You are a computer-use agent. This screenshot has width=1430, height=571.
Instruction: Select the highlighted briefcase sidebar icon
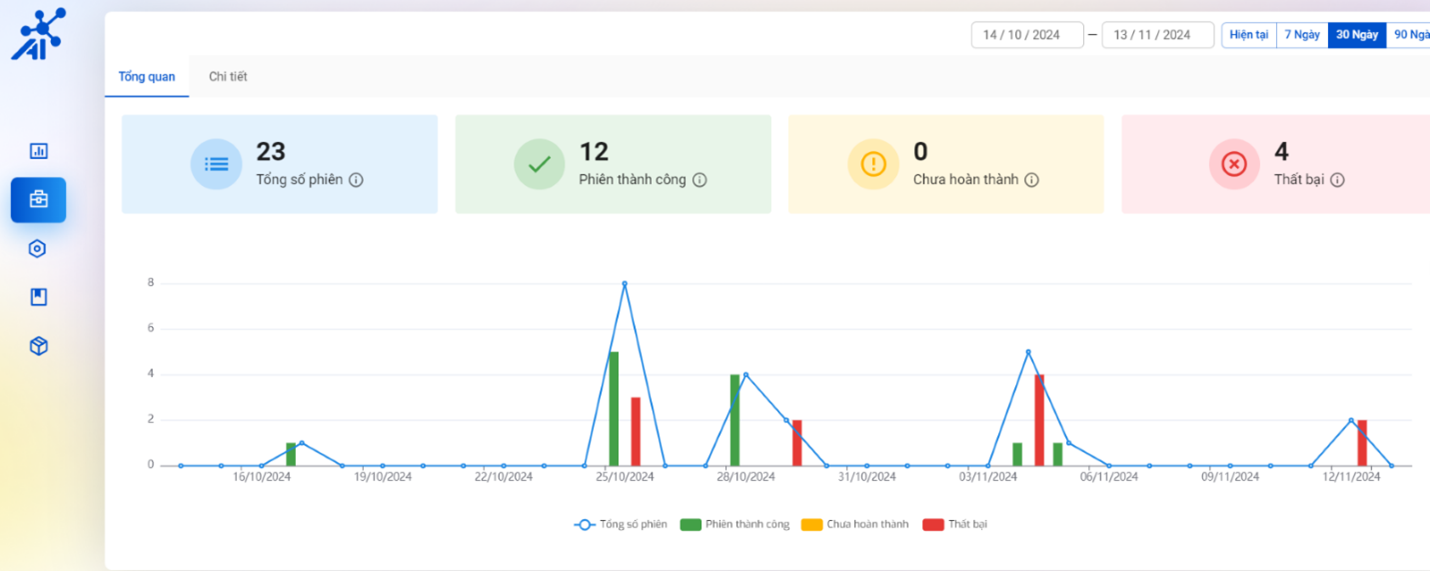pos(39,200)
